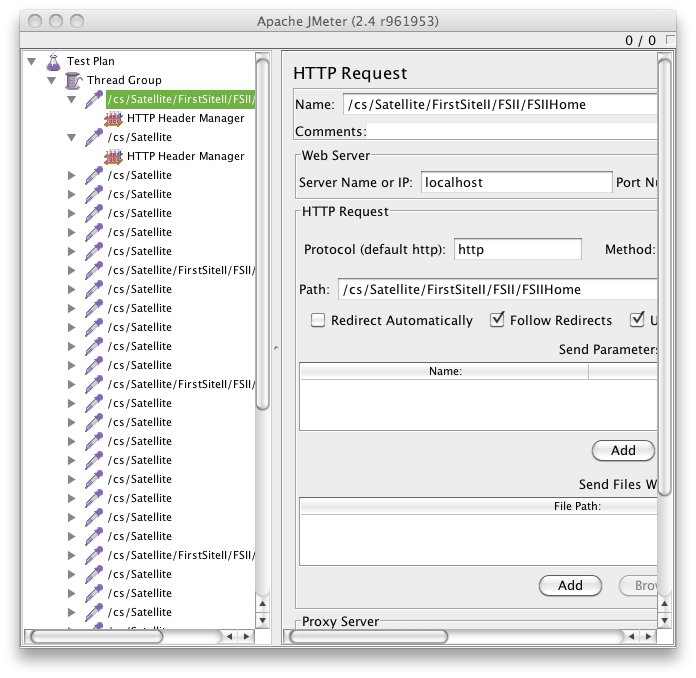Click the Apache JMeter window title bar
This screenshot has width=696, height=678.
(348, 21)
